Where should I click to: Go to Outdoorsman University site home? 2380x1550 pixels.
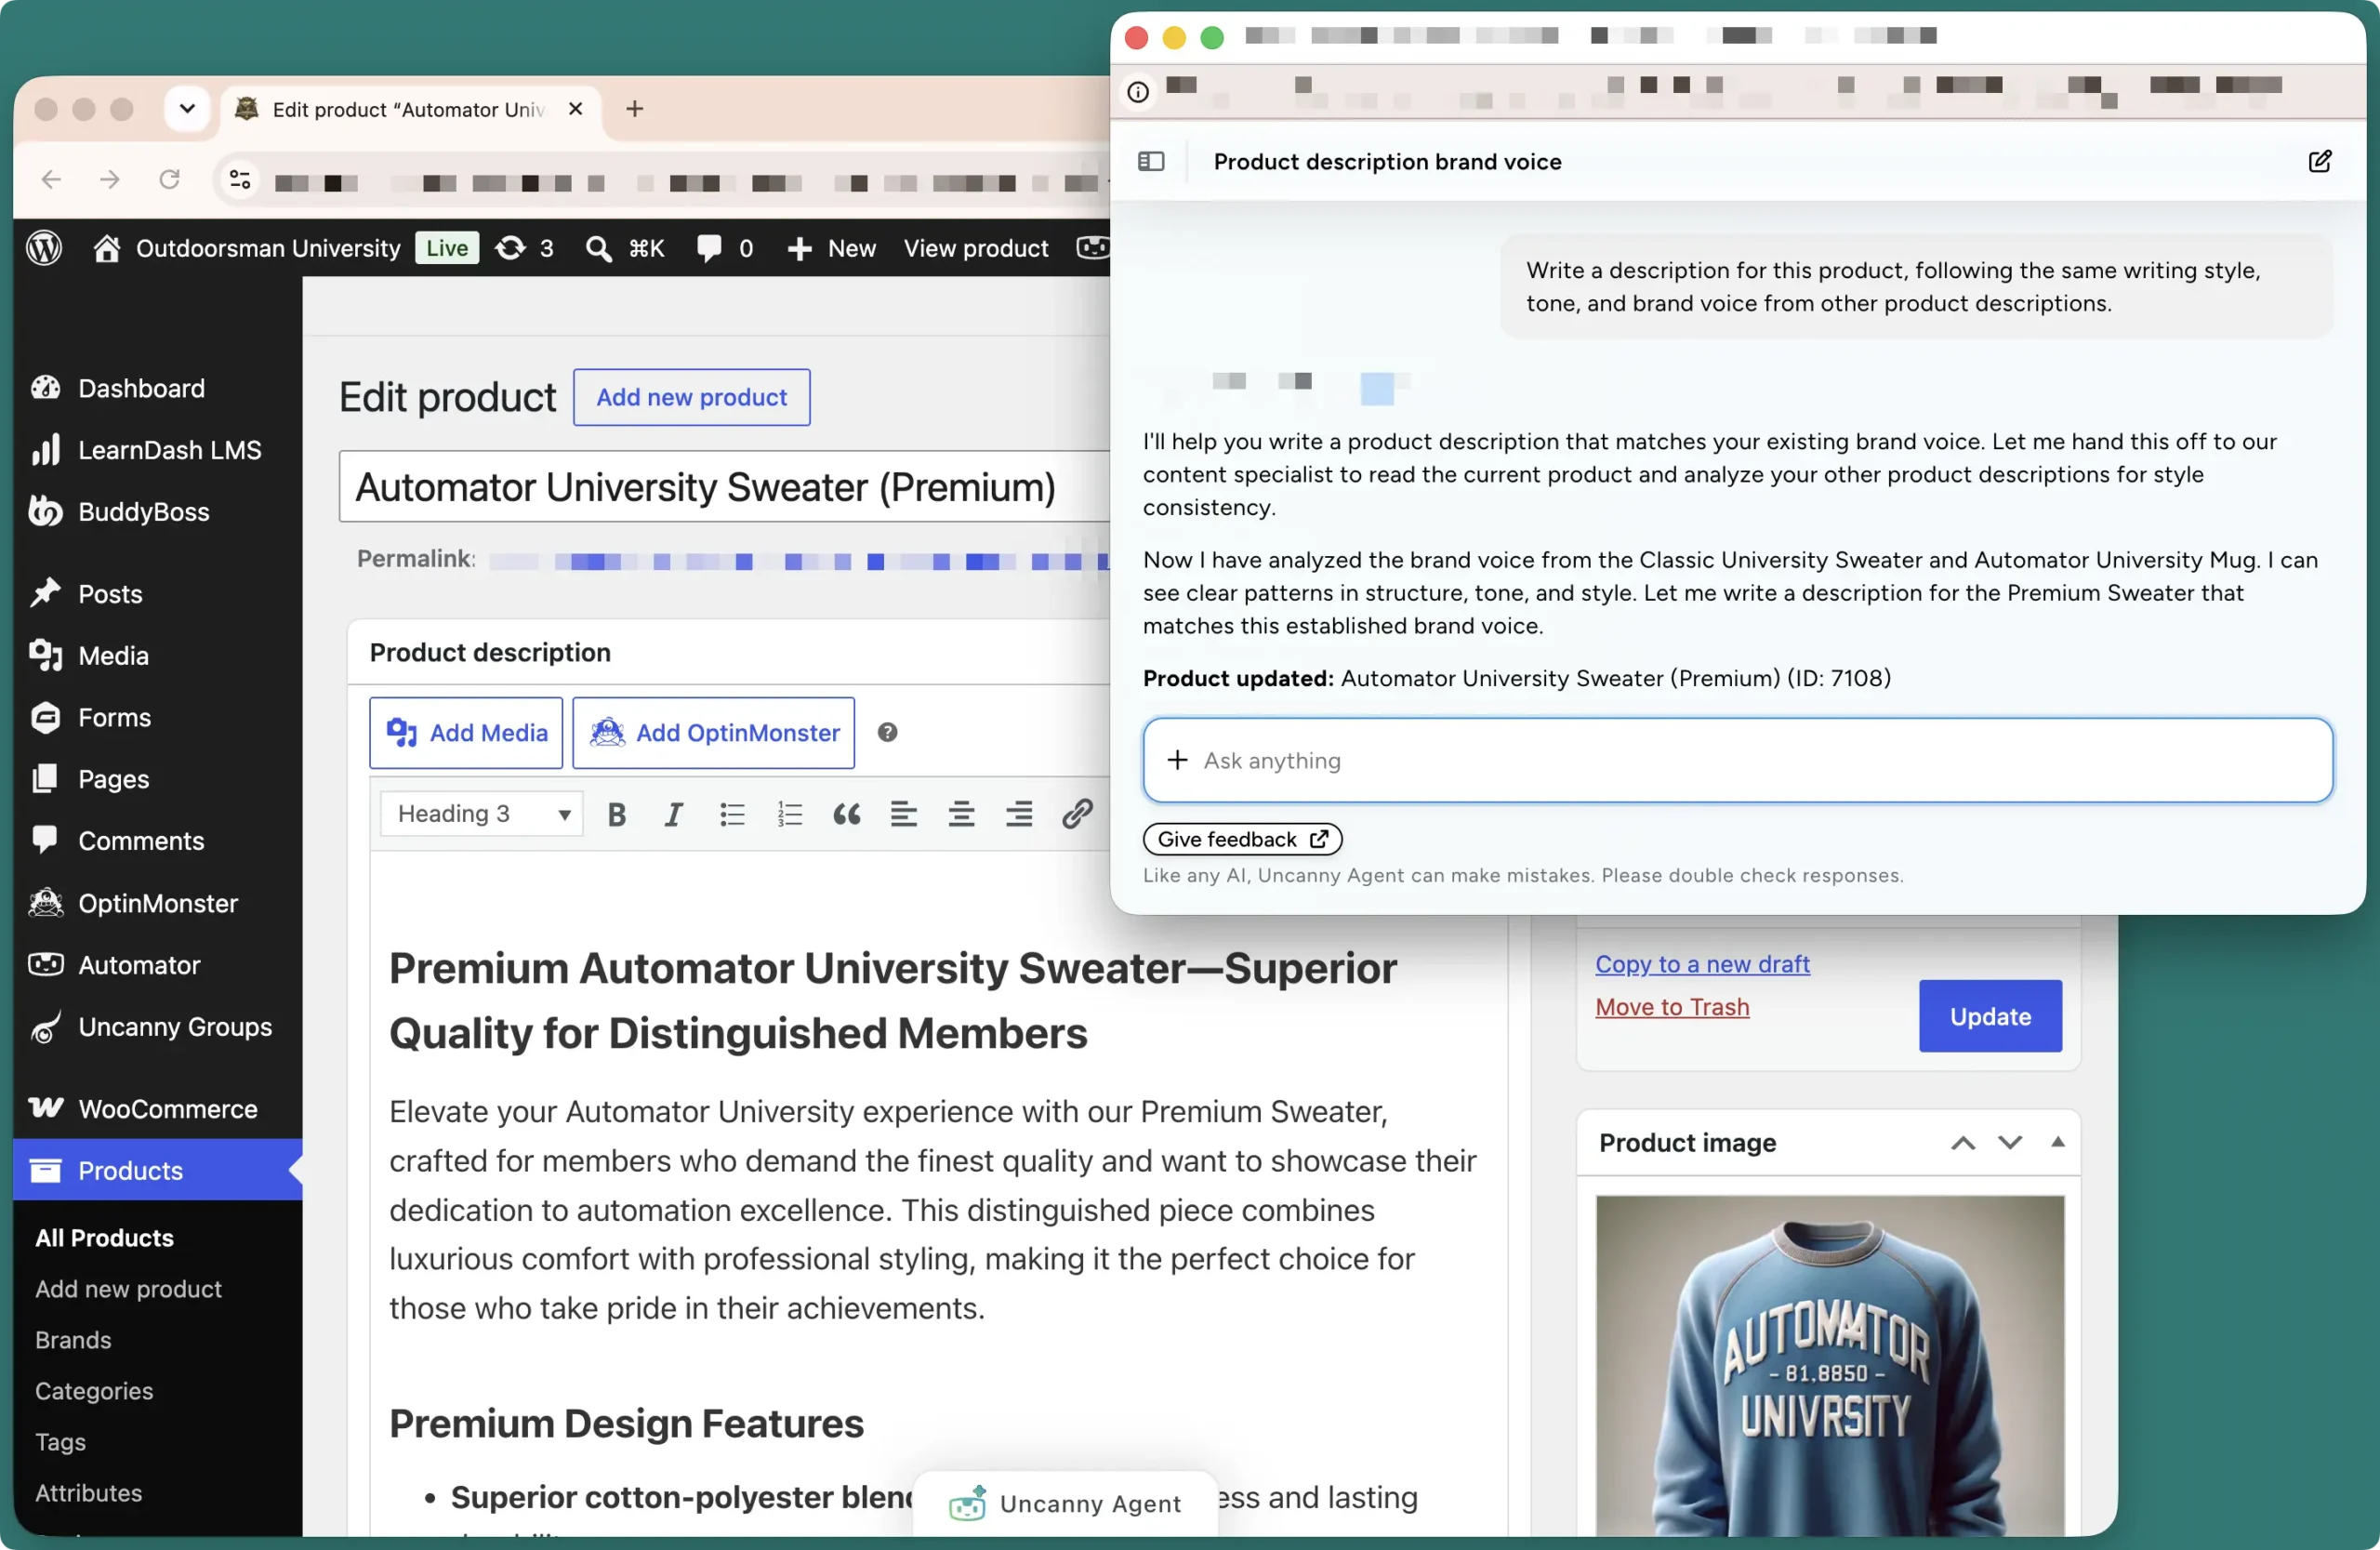coord(247,248)
